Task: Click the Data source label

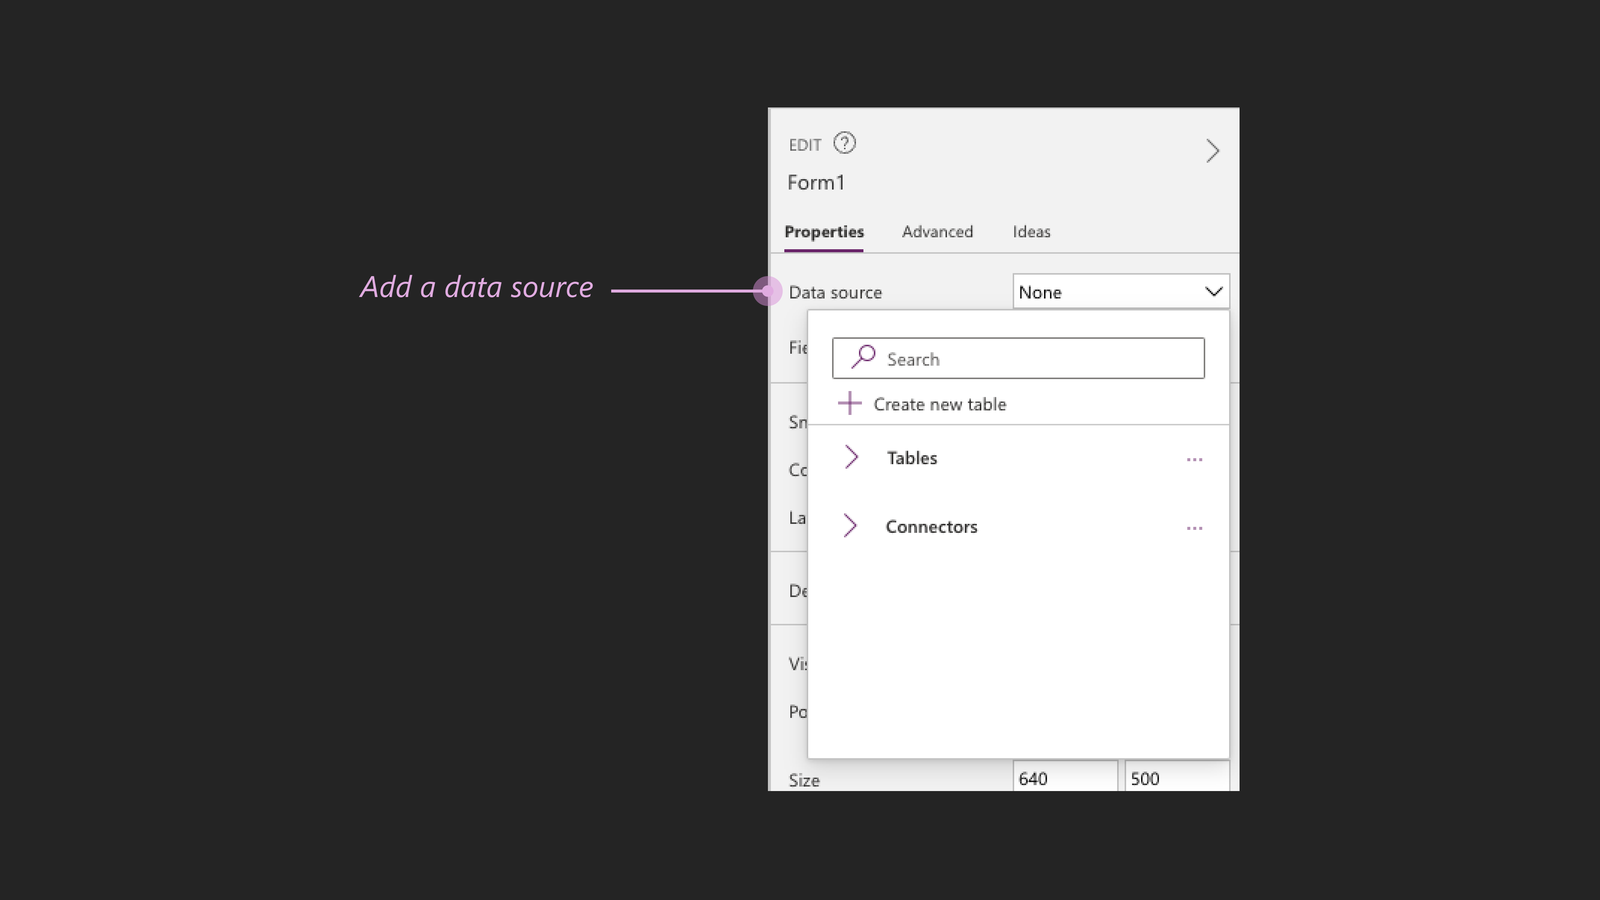Action: tap(835, 293)
